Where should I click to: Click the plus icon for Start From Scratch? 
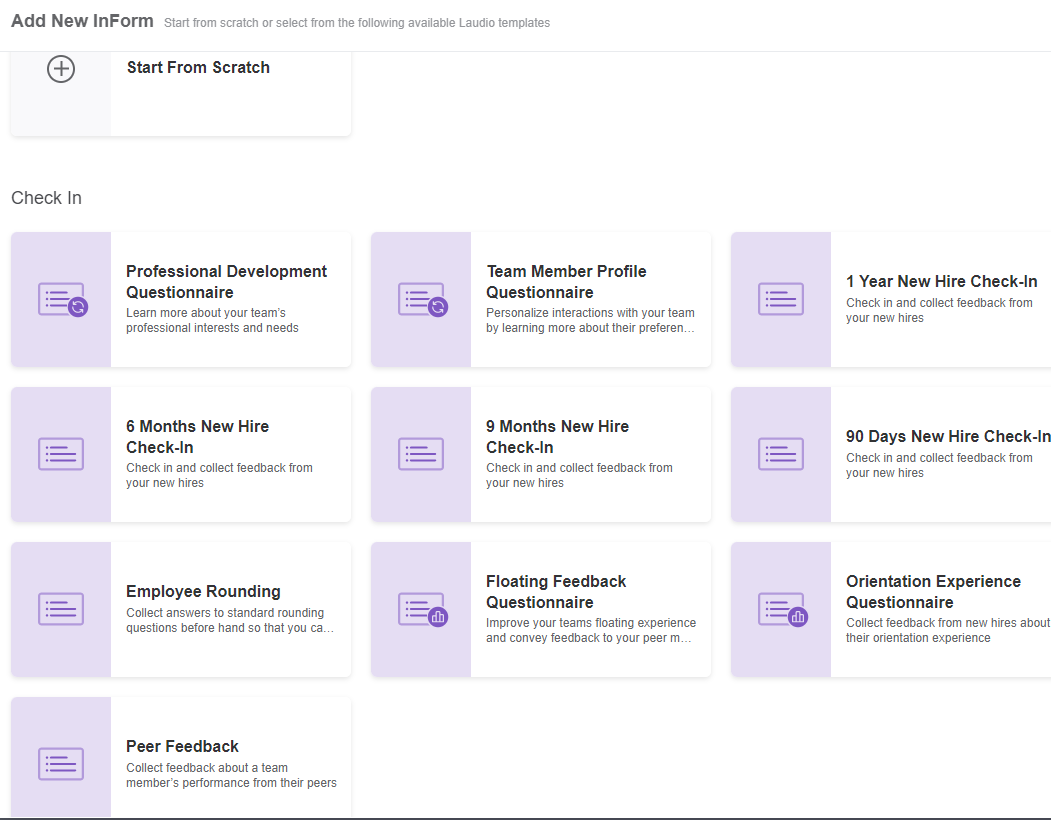(x=61, y=69)
